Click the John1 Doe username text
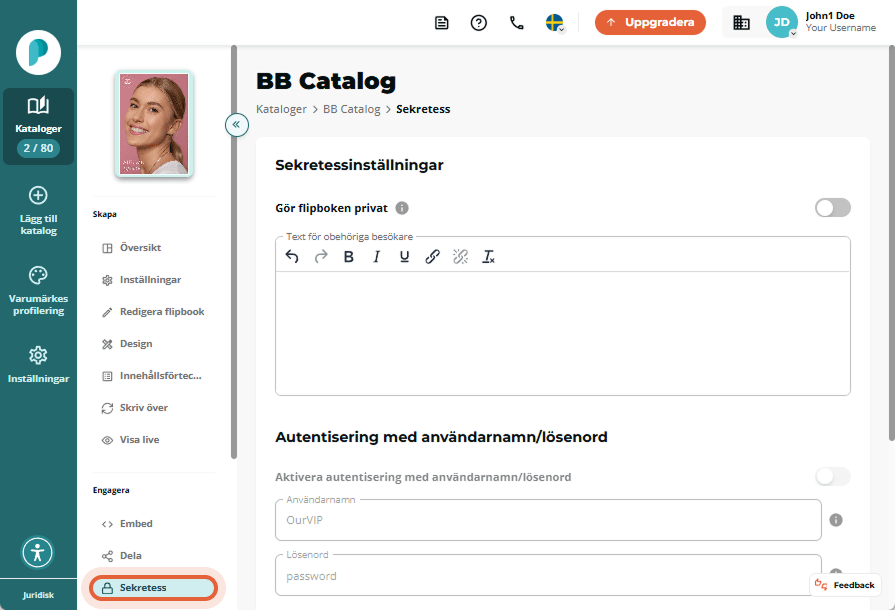Viewport: 895px width, 610px height. (830, 16)
